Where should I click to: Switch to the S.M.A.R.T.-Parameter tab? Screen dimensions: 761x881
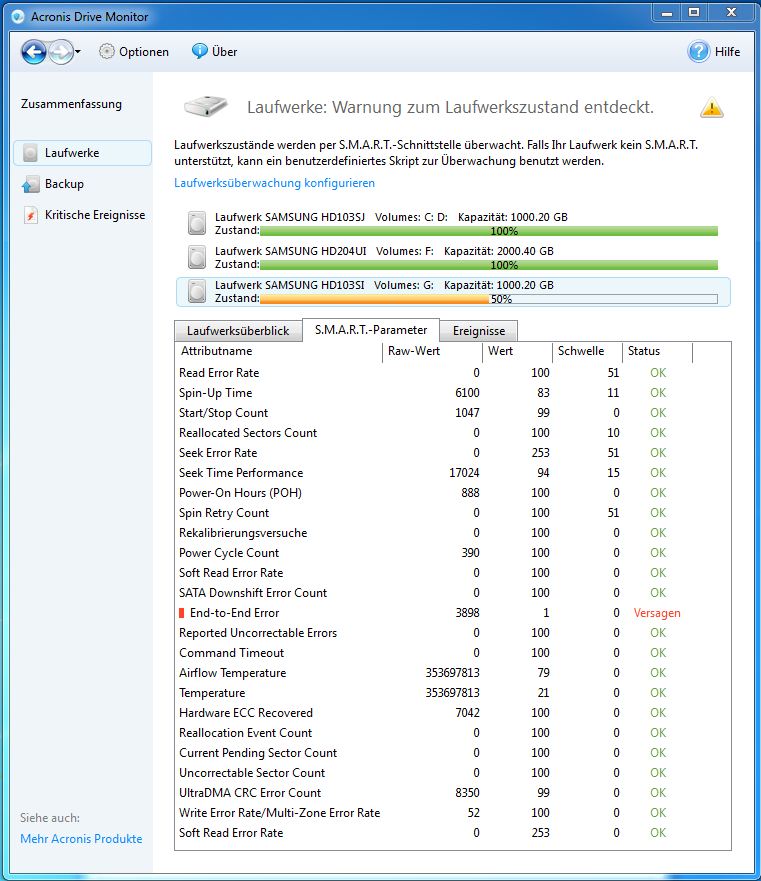[371, 330]
